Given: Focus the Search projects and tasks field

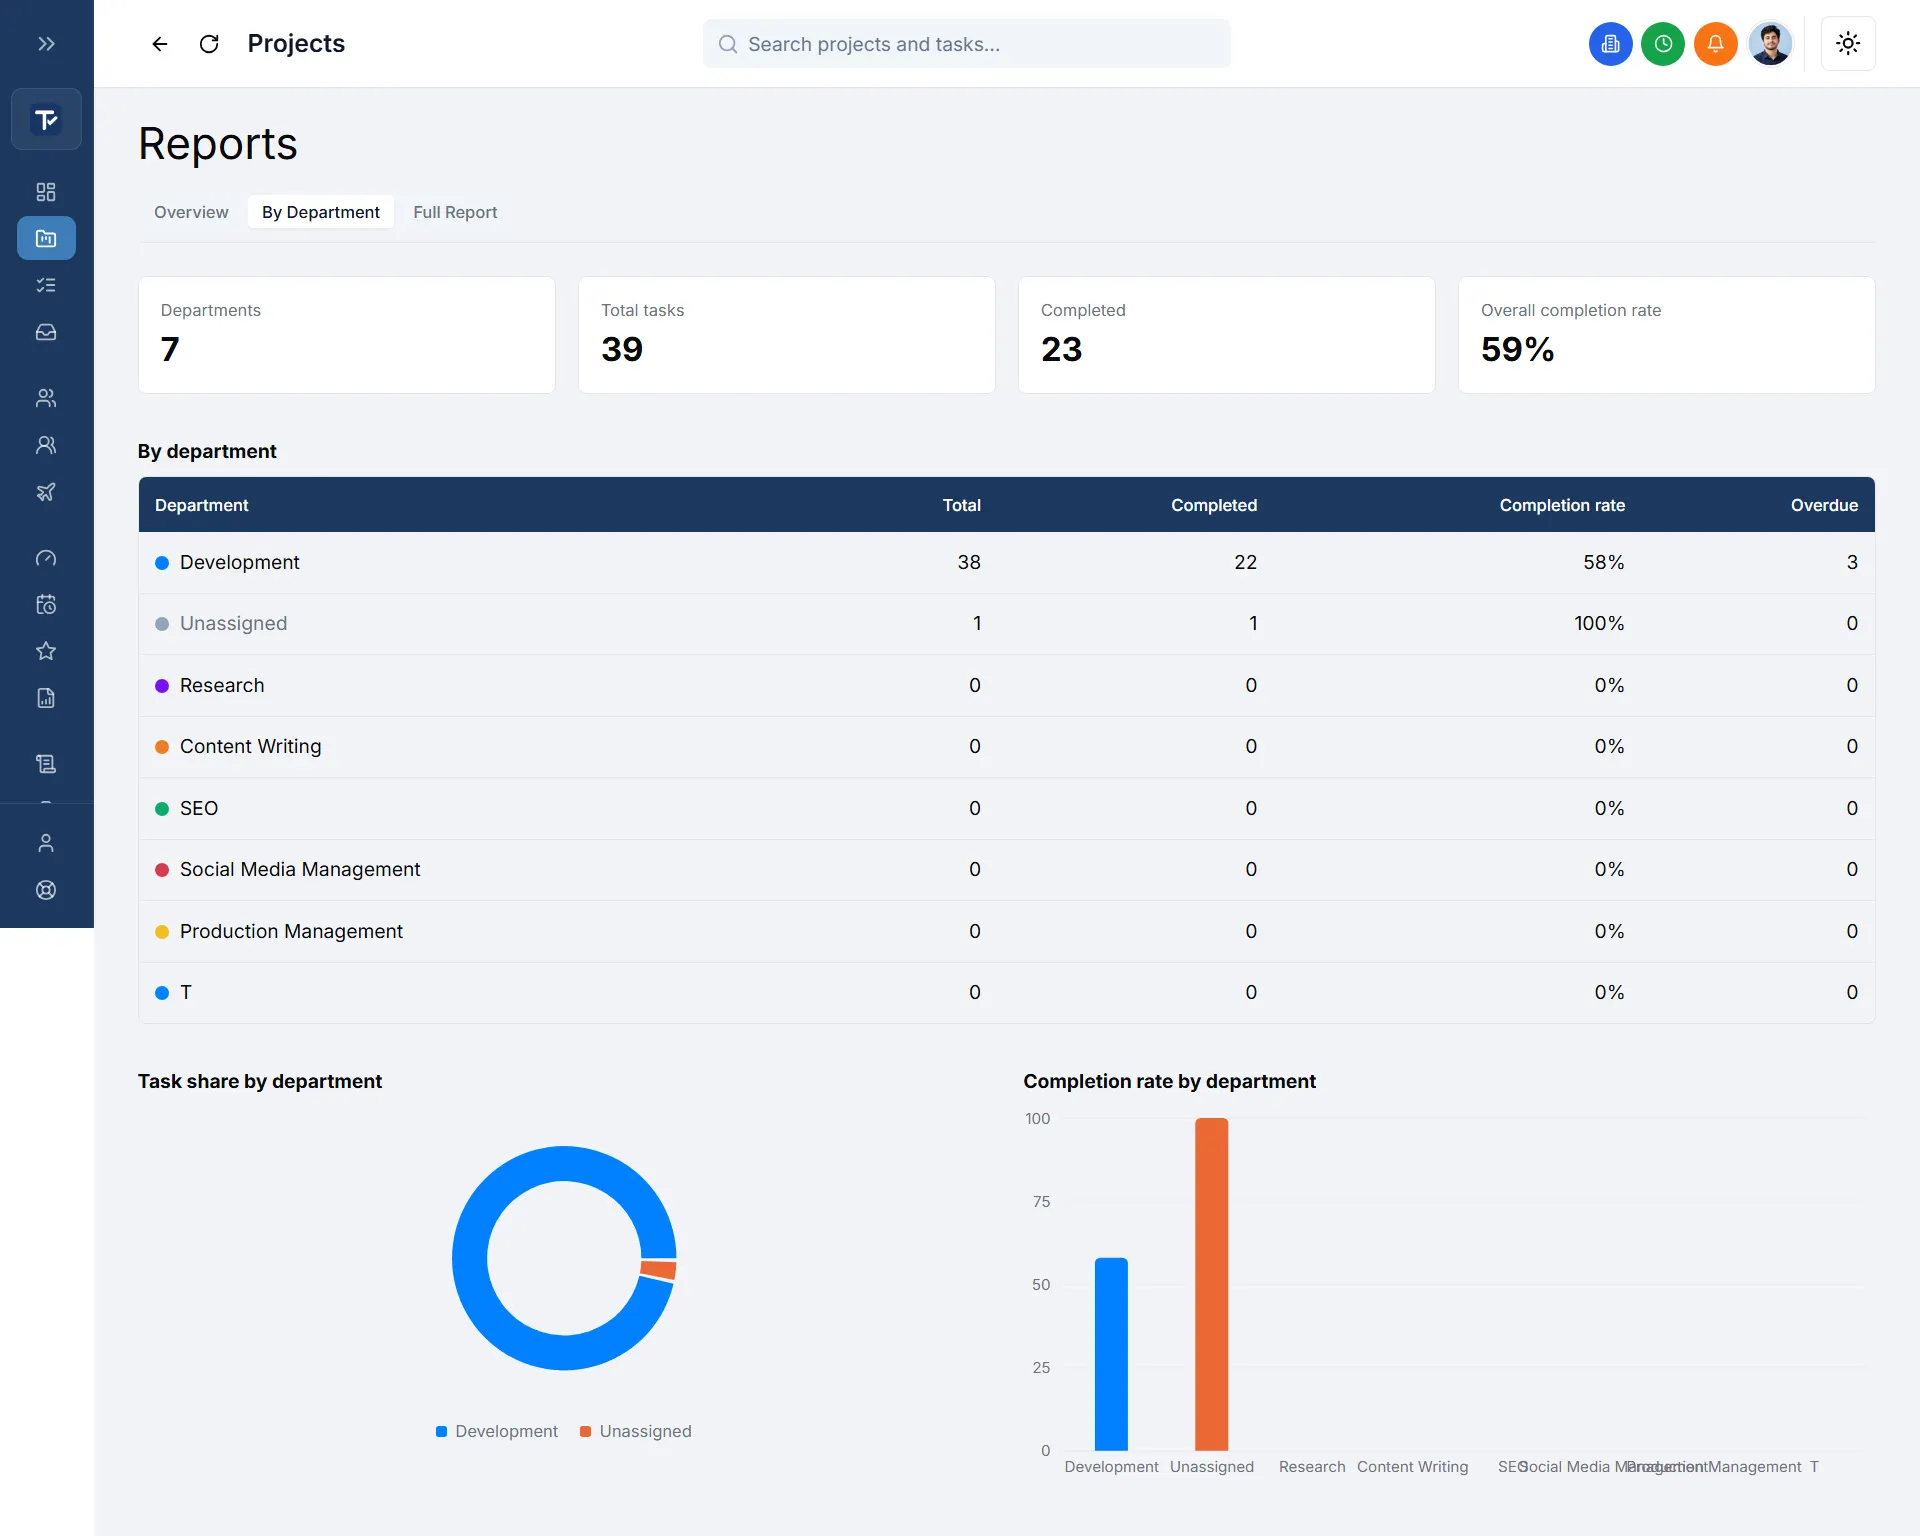Looking at the screenshot, I should (967, 44).
